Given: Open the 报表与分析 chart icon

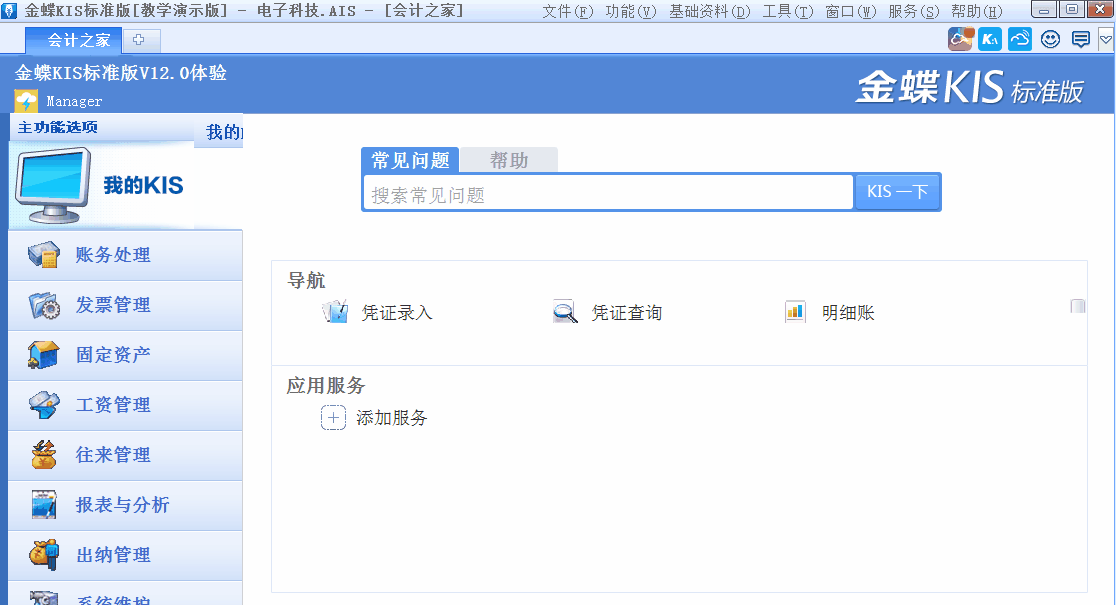Looking at the screenshot, I should [x=43, y=505].
